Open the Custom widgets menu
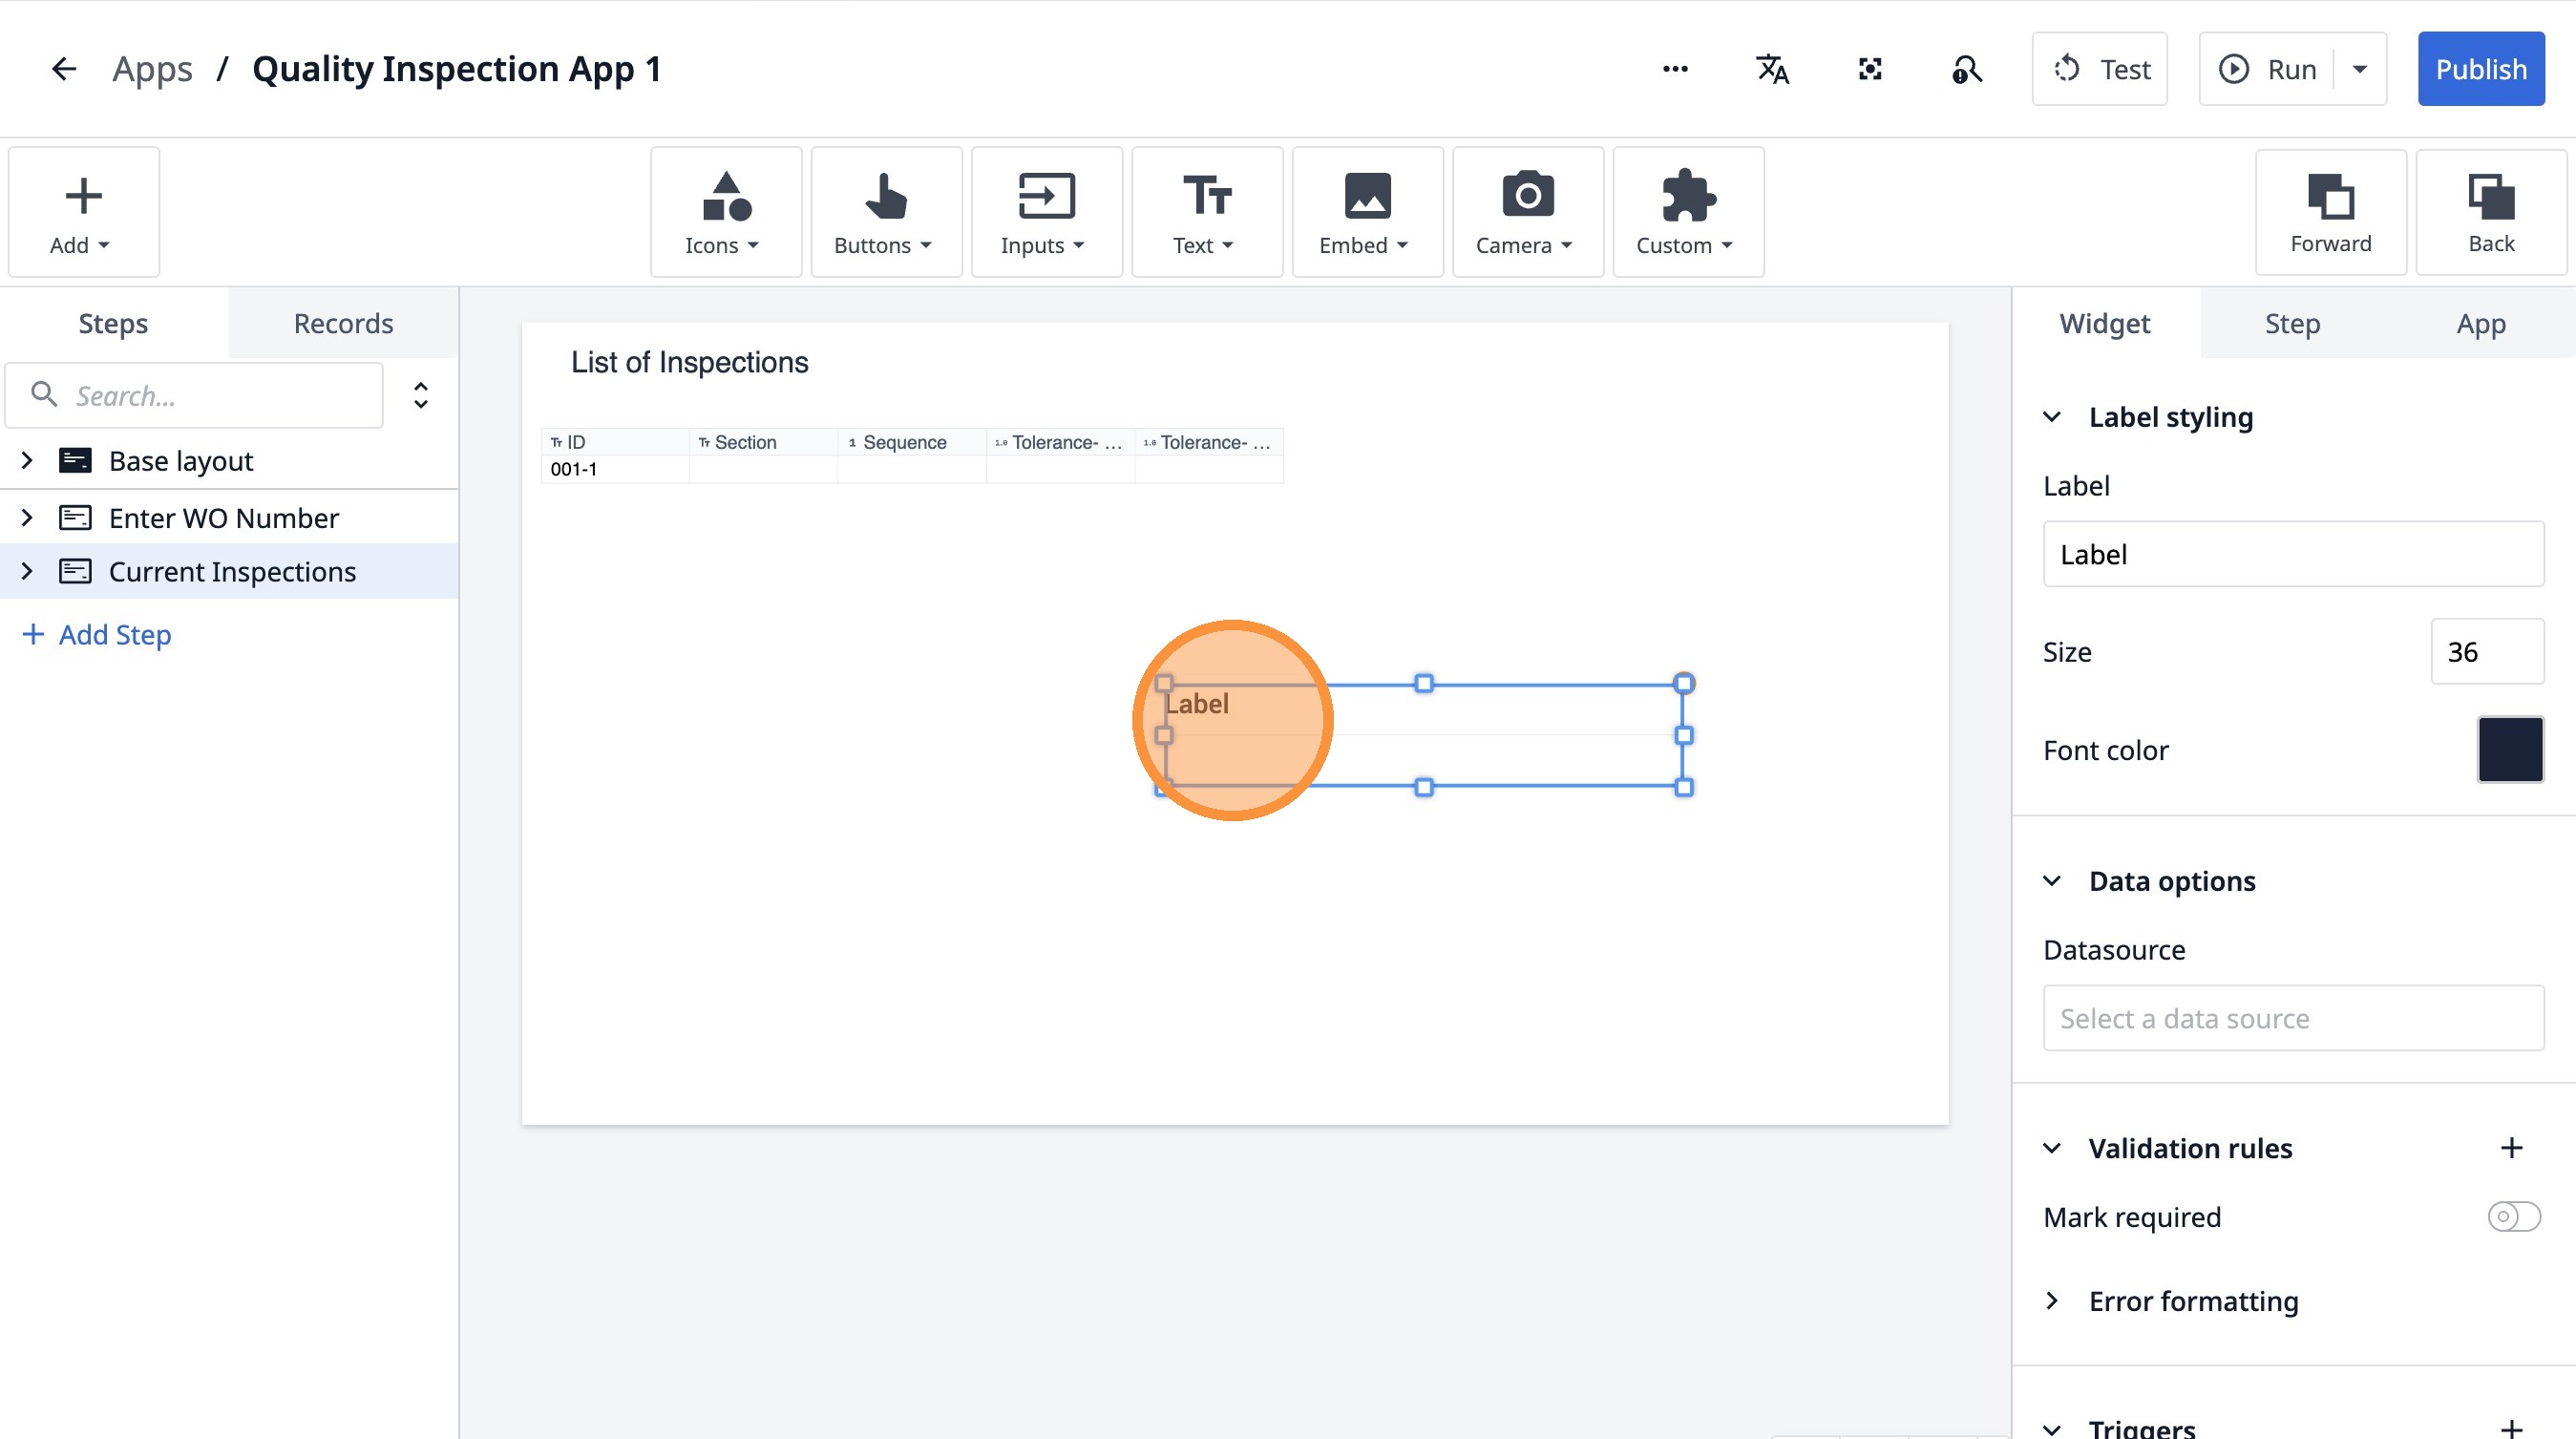This screenshot has height=1439, width=2576. click(1687, 212)
